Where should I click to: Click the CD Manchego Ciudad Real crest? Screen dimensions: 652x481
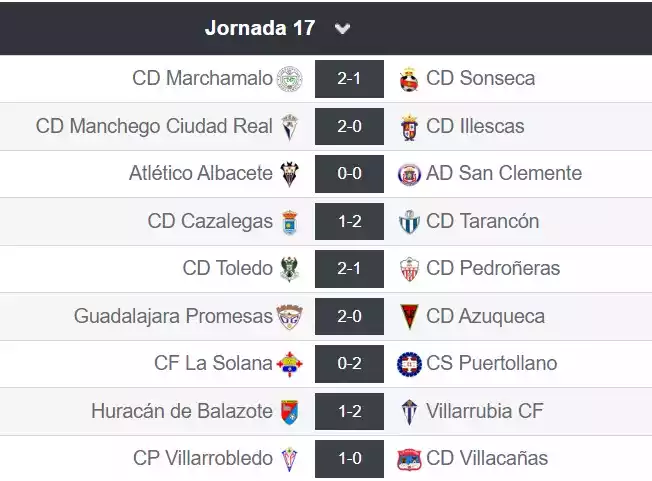click(x=289, y=127)
